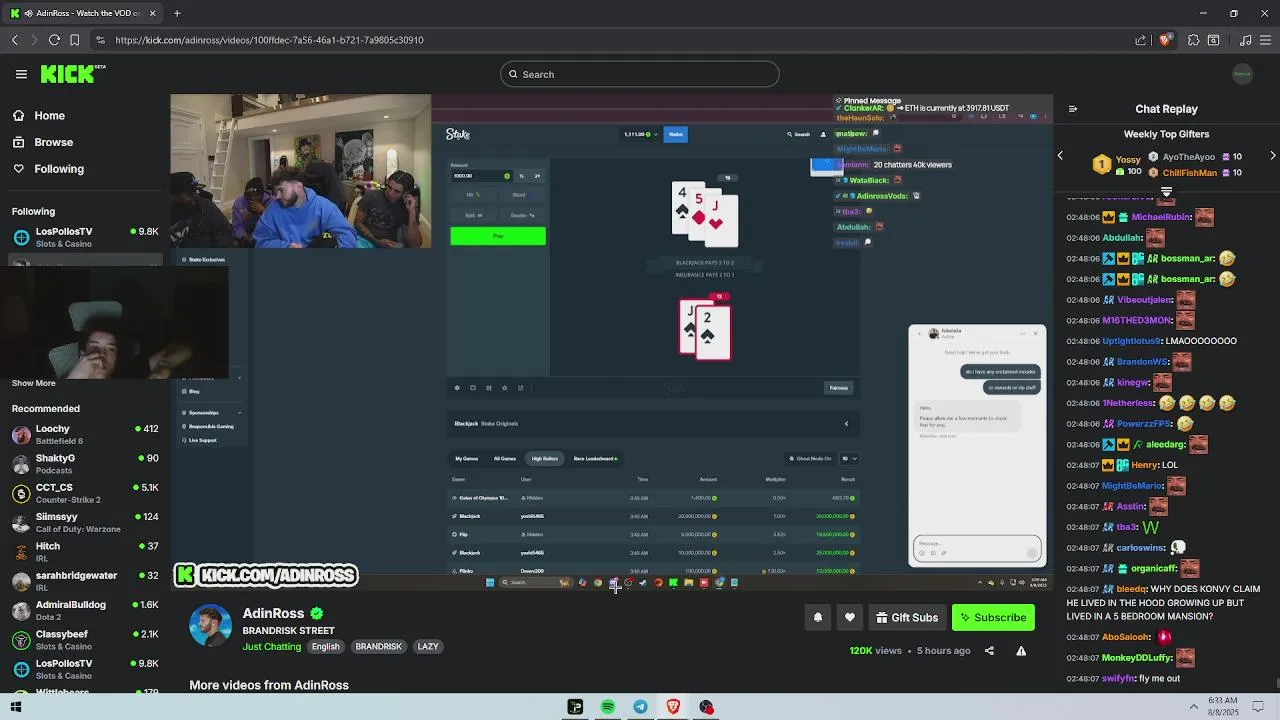The width and height of the screenshot is (1280, 720).
Task: Click chat username swifyfn
Action: pos(1118,678)
